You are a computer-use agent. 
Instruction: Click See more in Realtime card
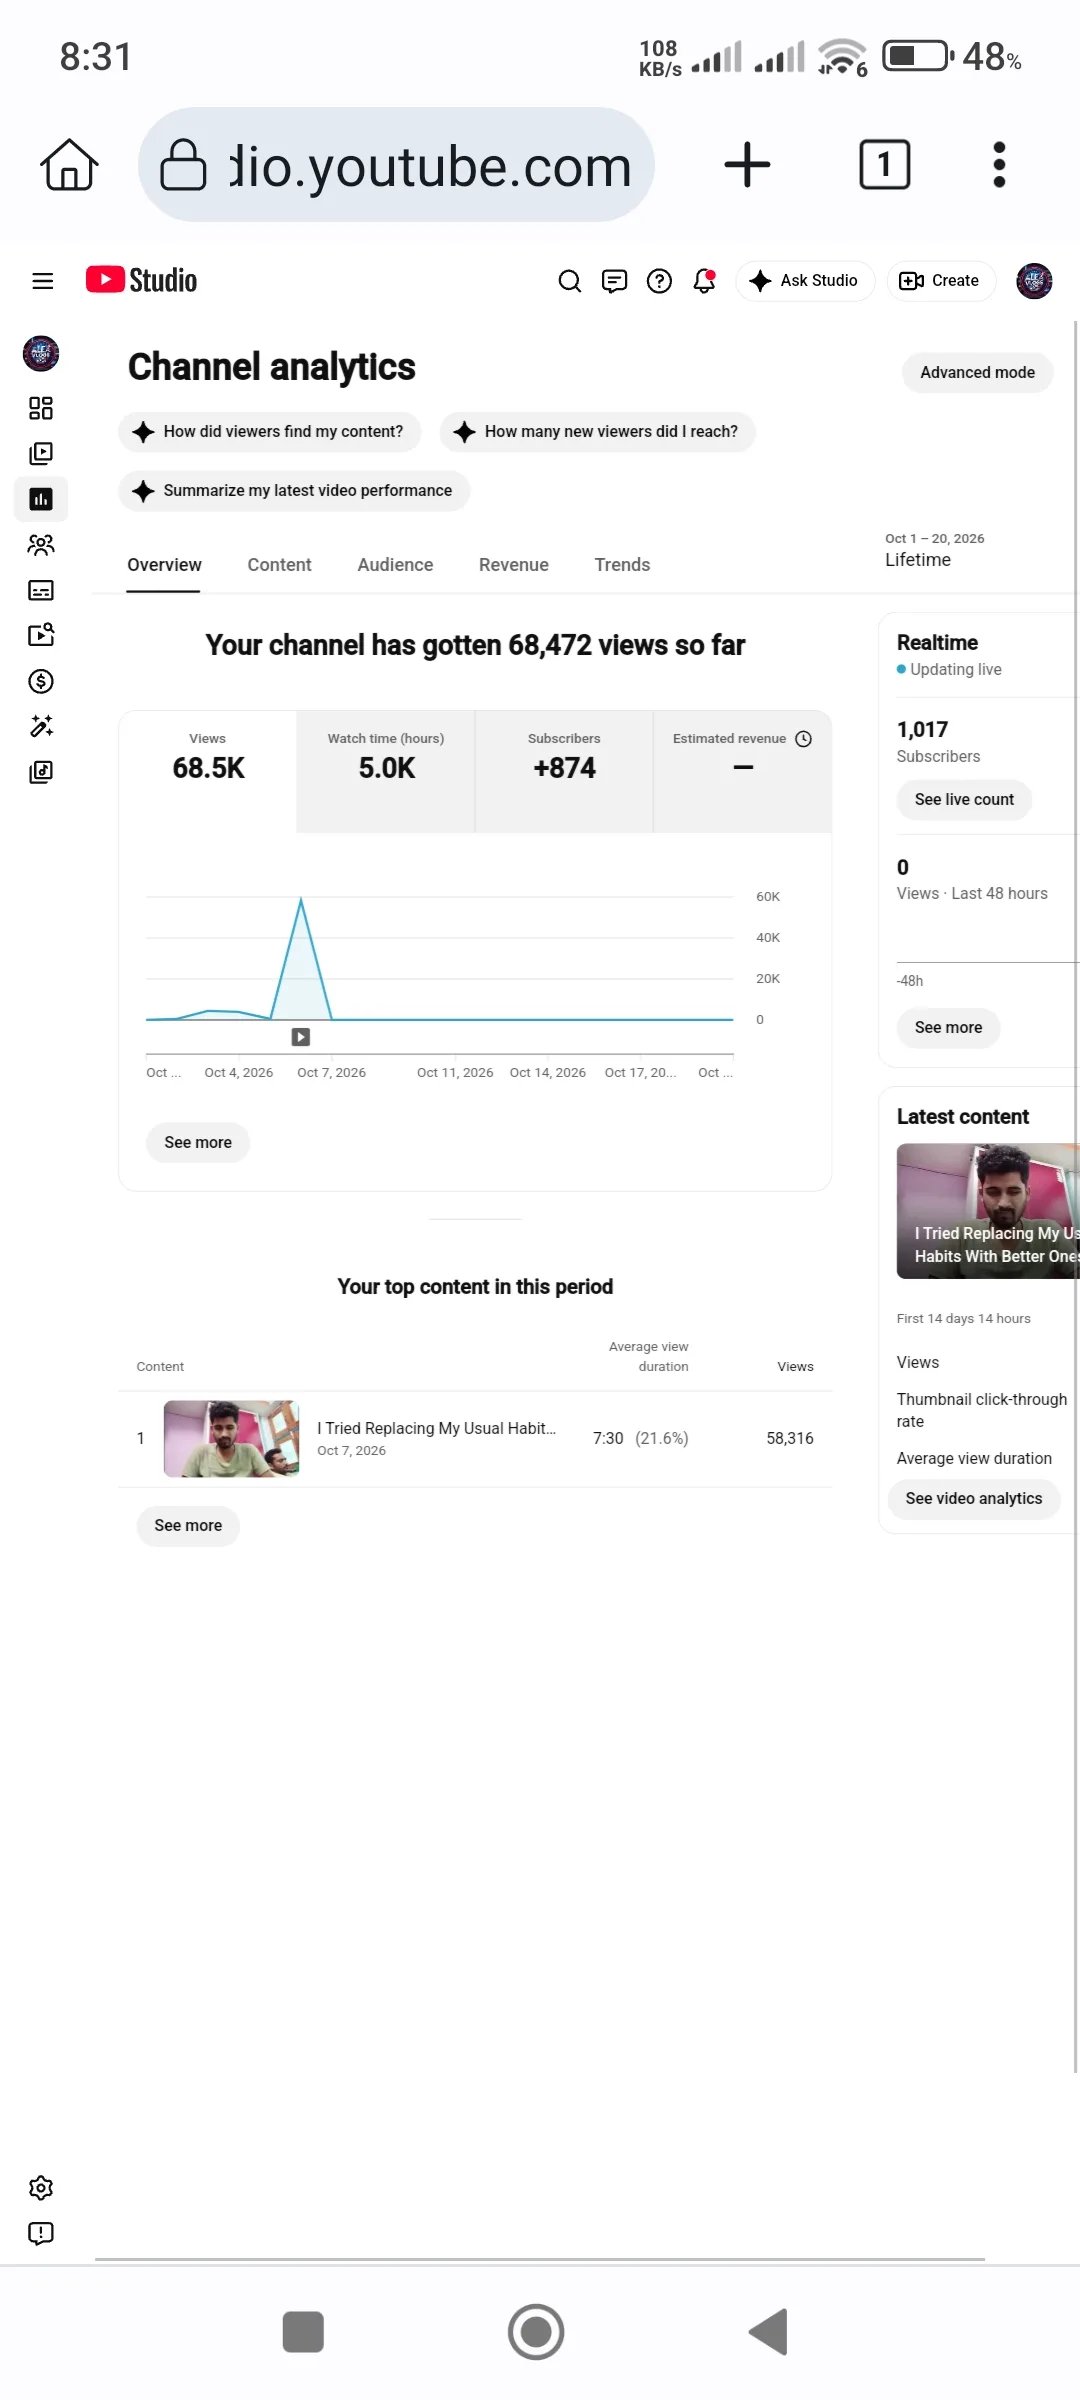pos(948,1028)
